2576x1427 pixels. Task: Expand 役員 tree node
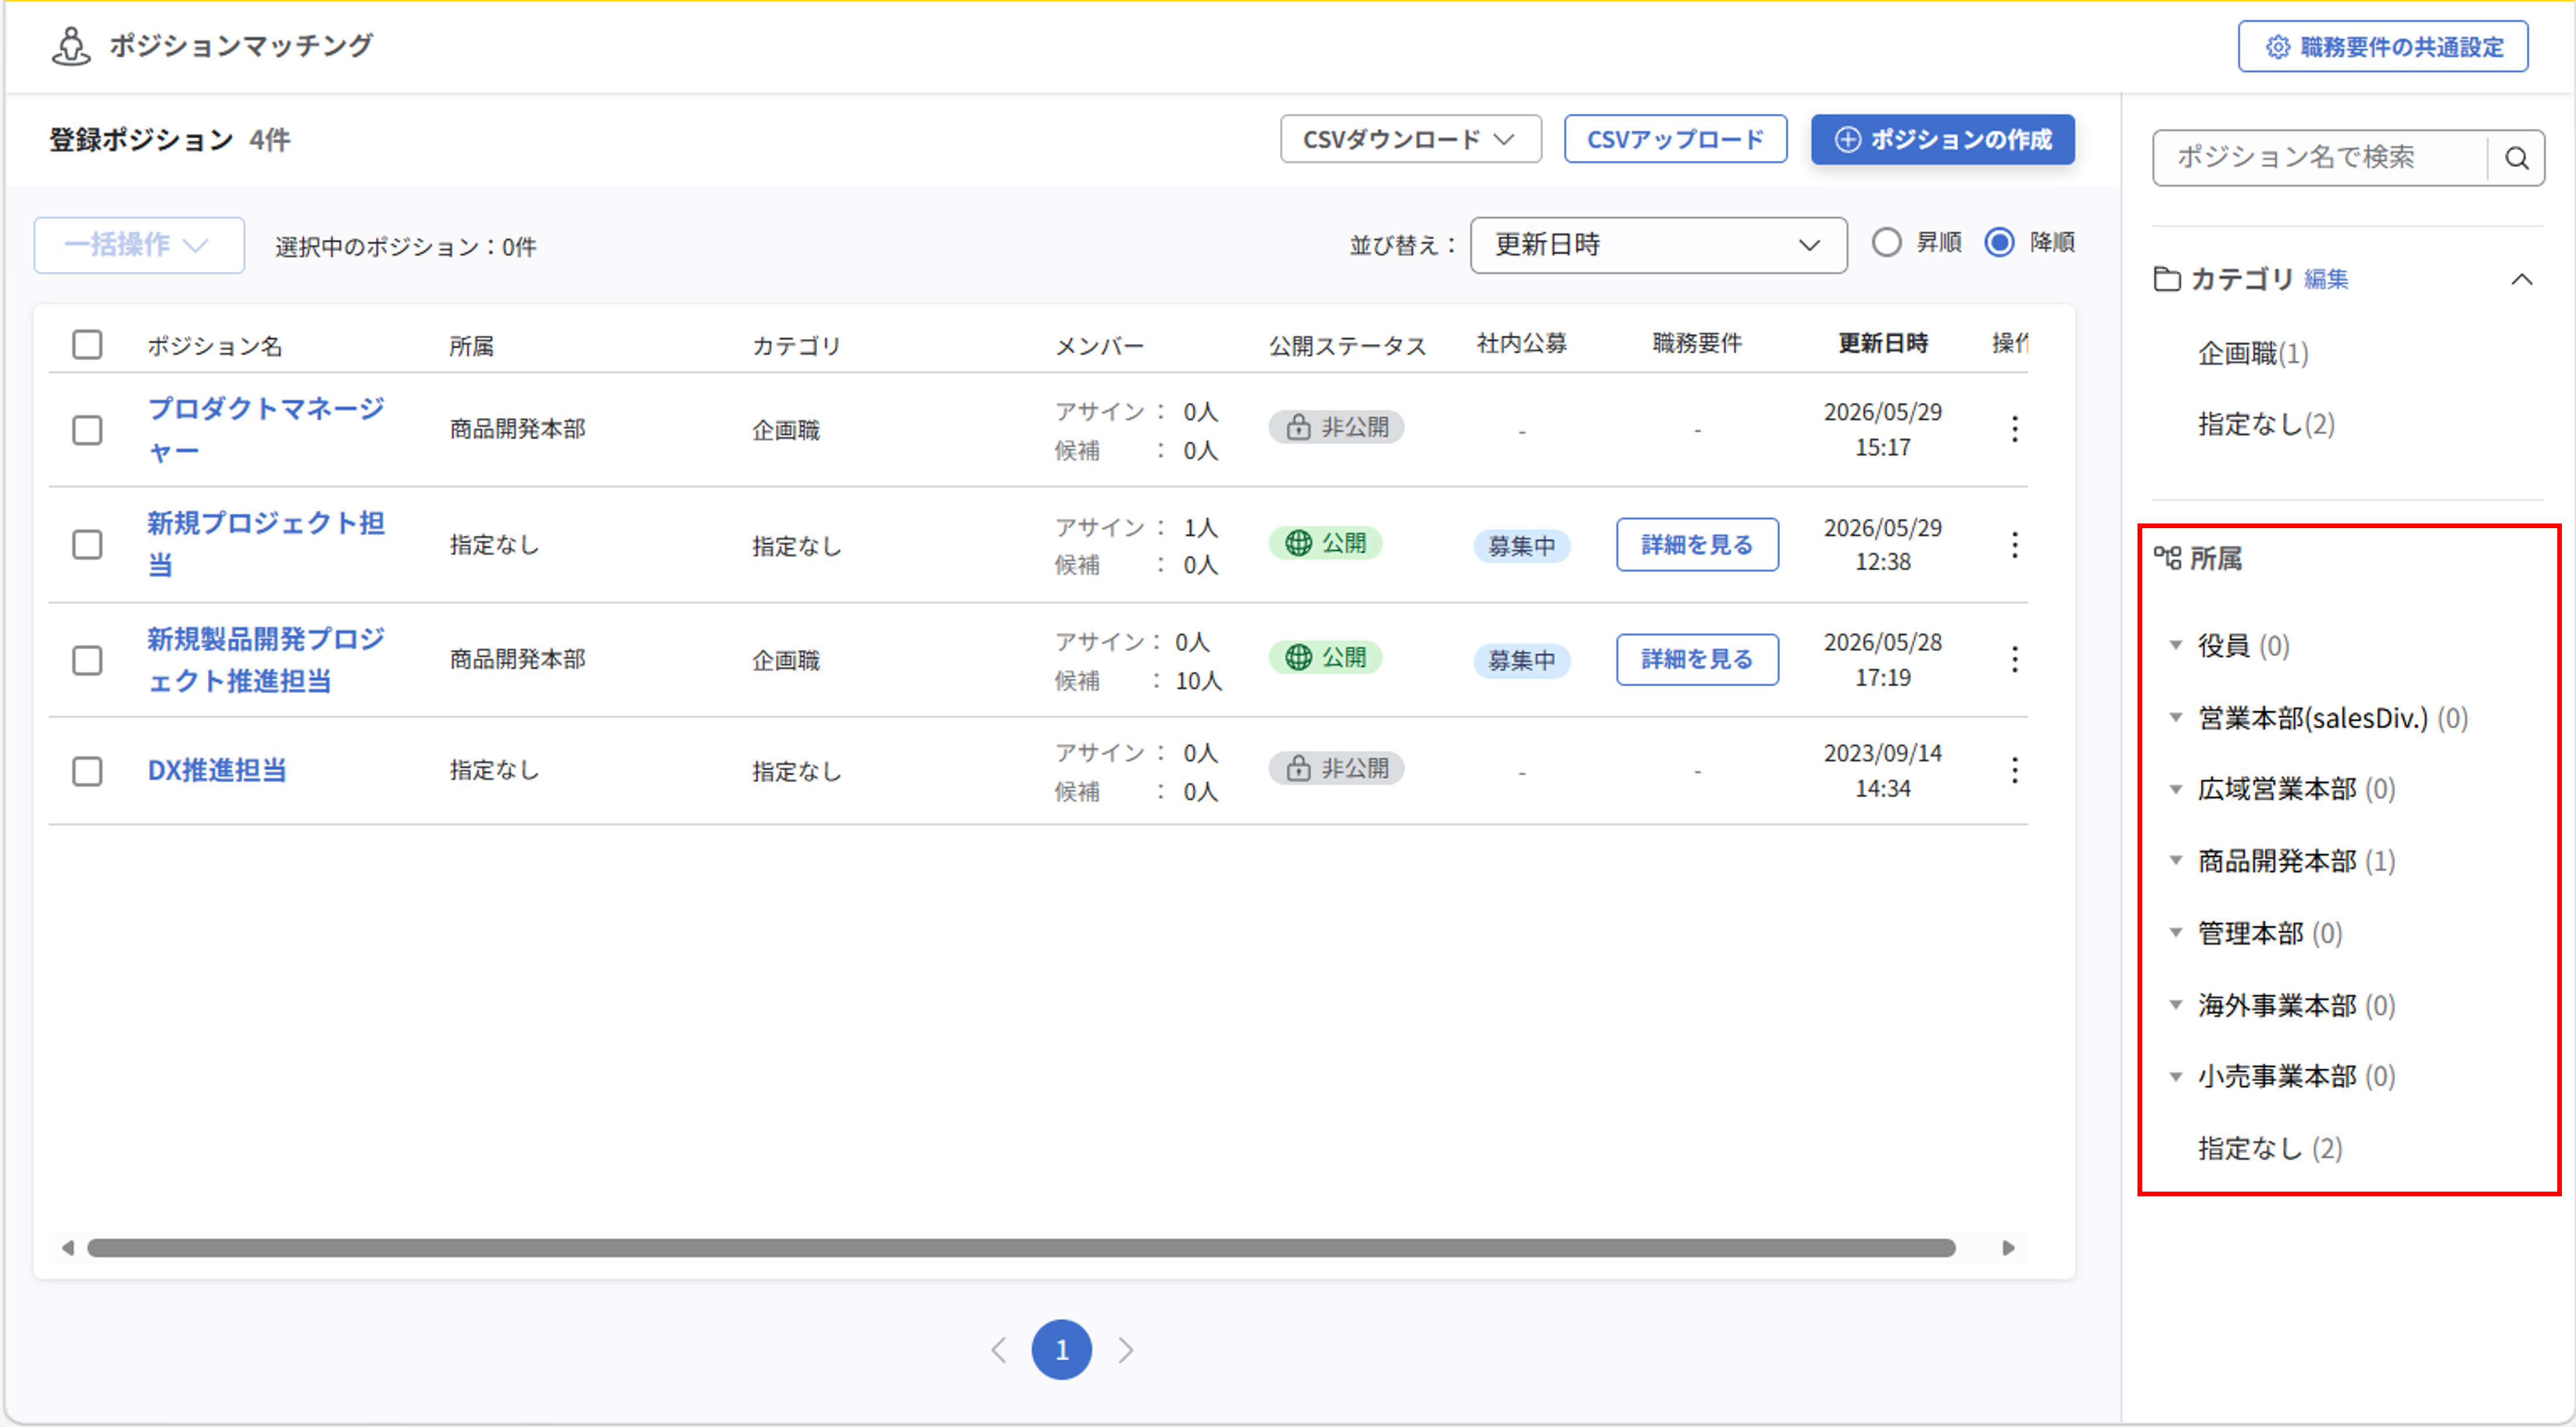pyautogui.click(x=2175, y=645)
